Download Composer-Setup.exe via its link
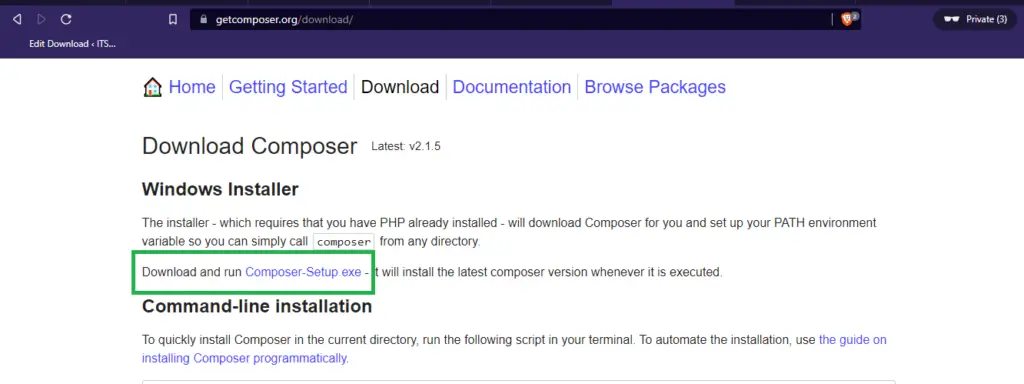Image resolution: width=1024 pixels, height=384 pixels. pos(303,272)
